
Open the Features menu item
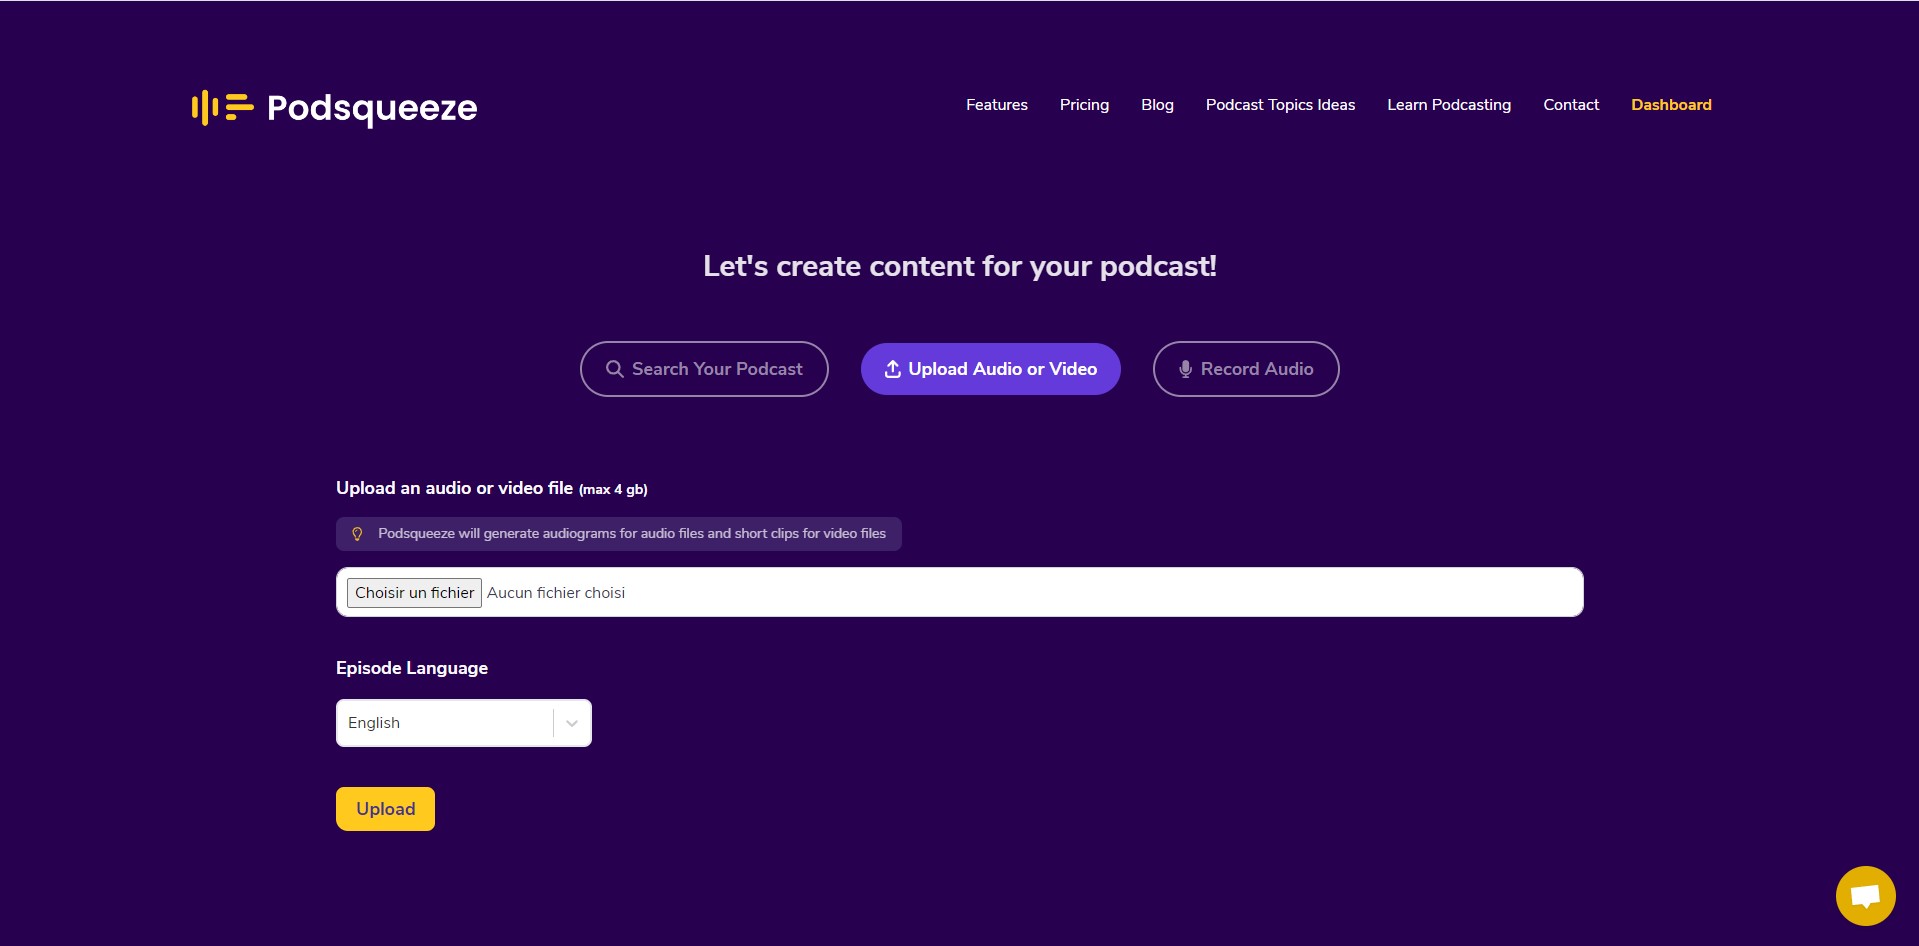(x=997, y=105)
